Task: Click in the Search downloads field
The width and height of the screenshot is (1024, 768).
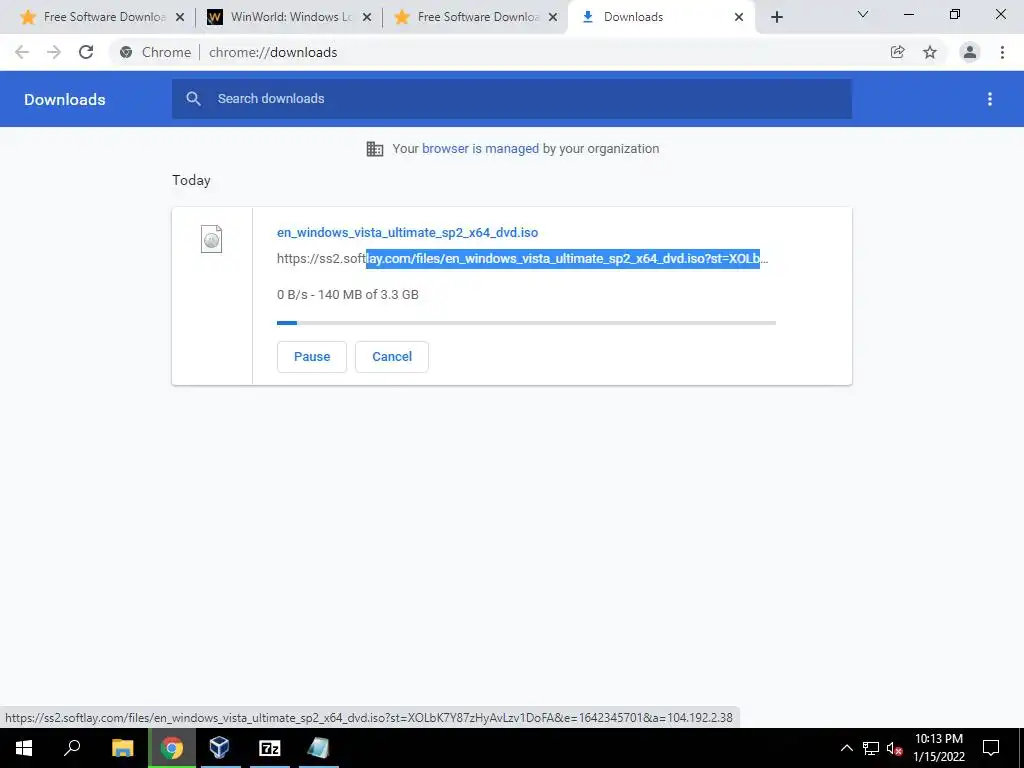Action: tap(512, 99)
